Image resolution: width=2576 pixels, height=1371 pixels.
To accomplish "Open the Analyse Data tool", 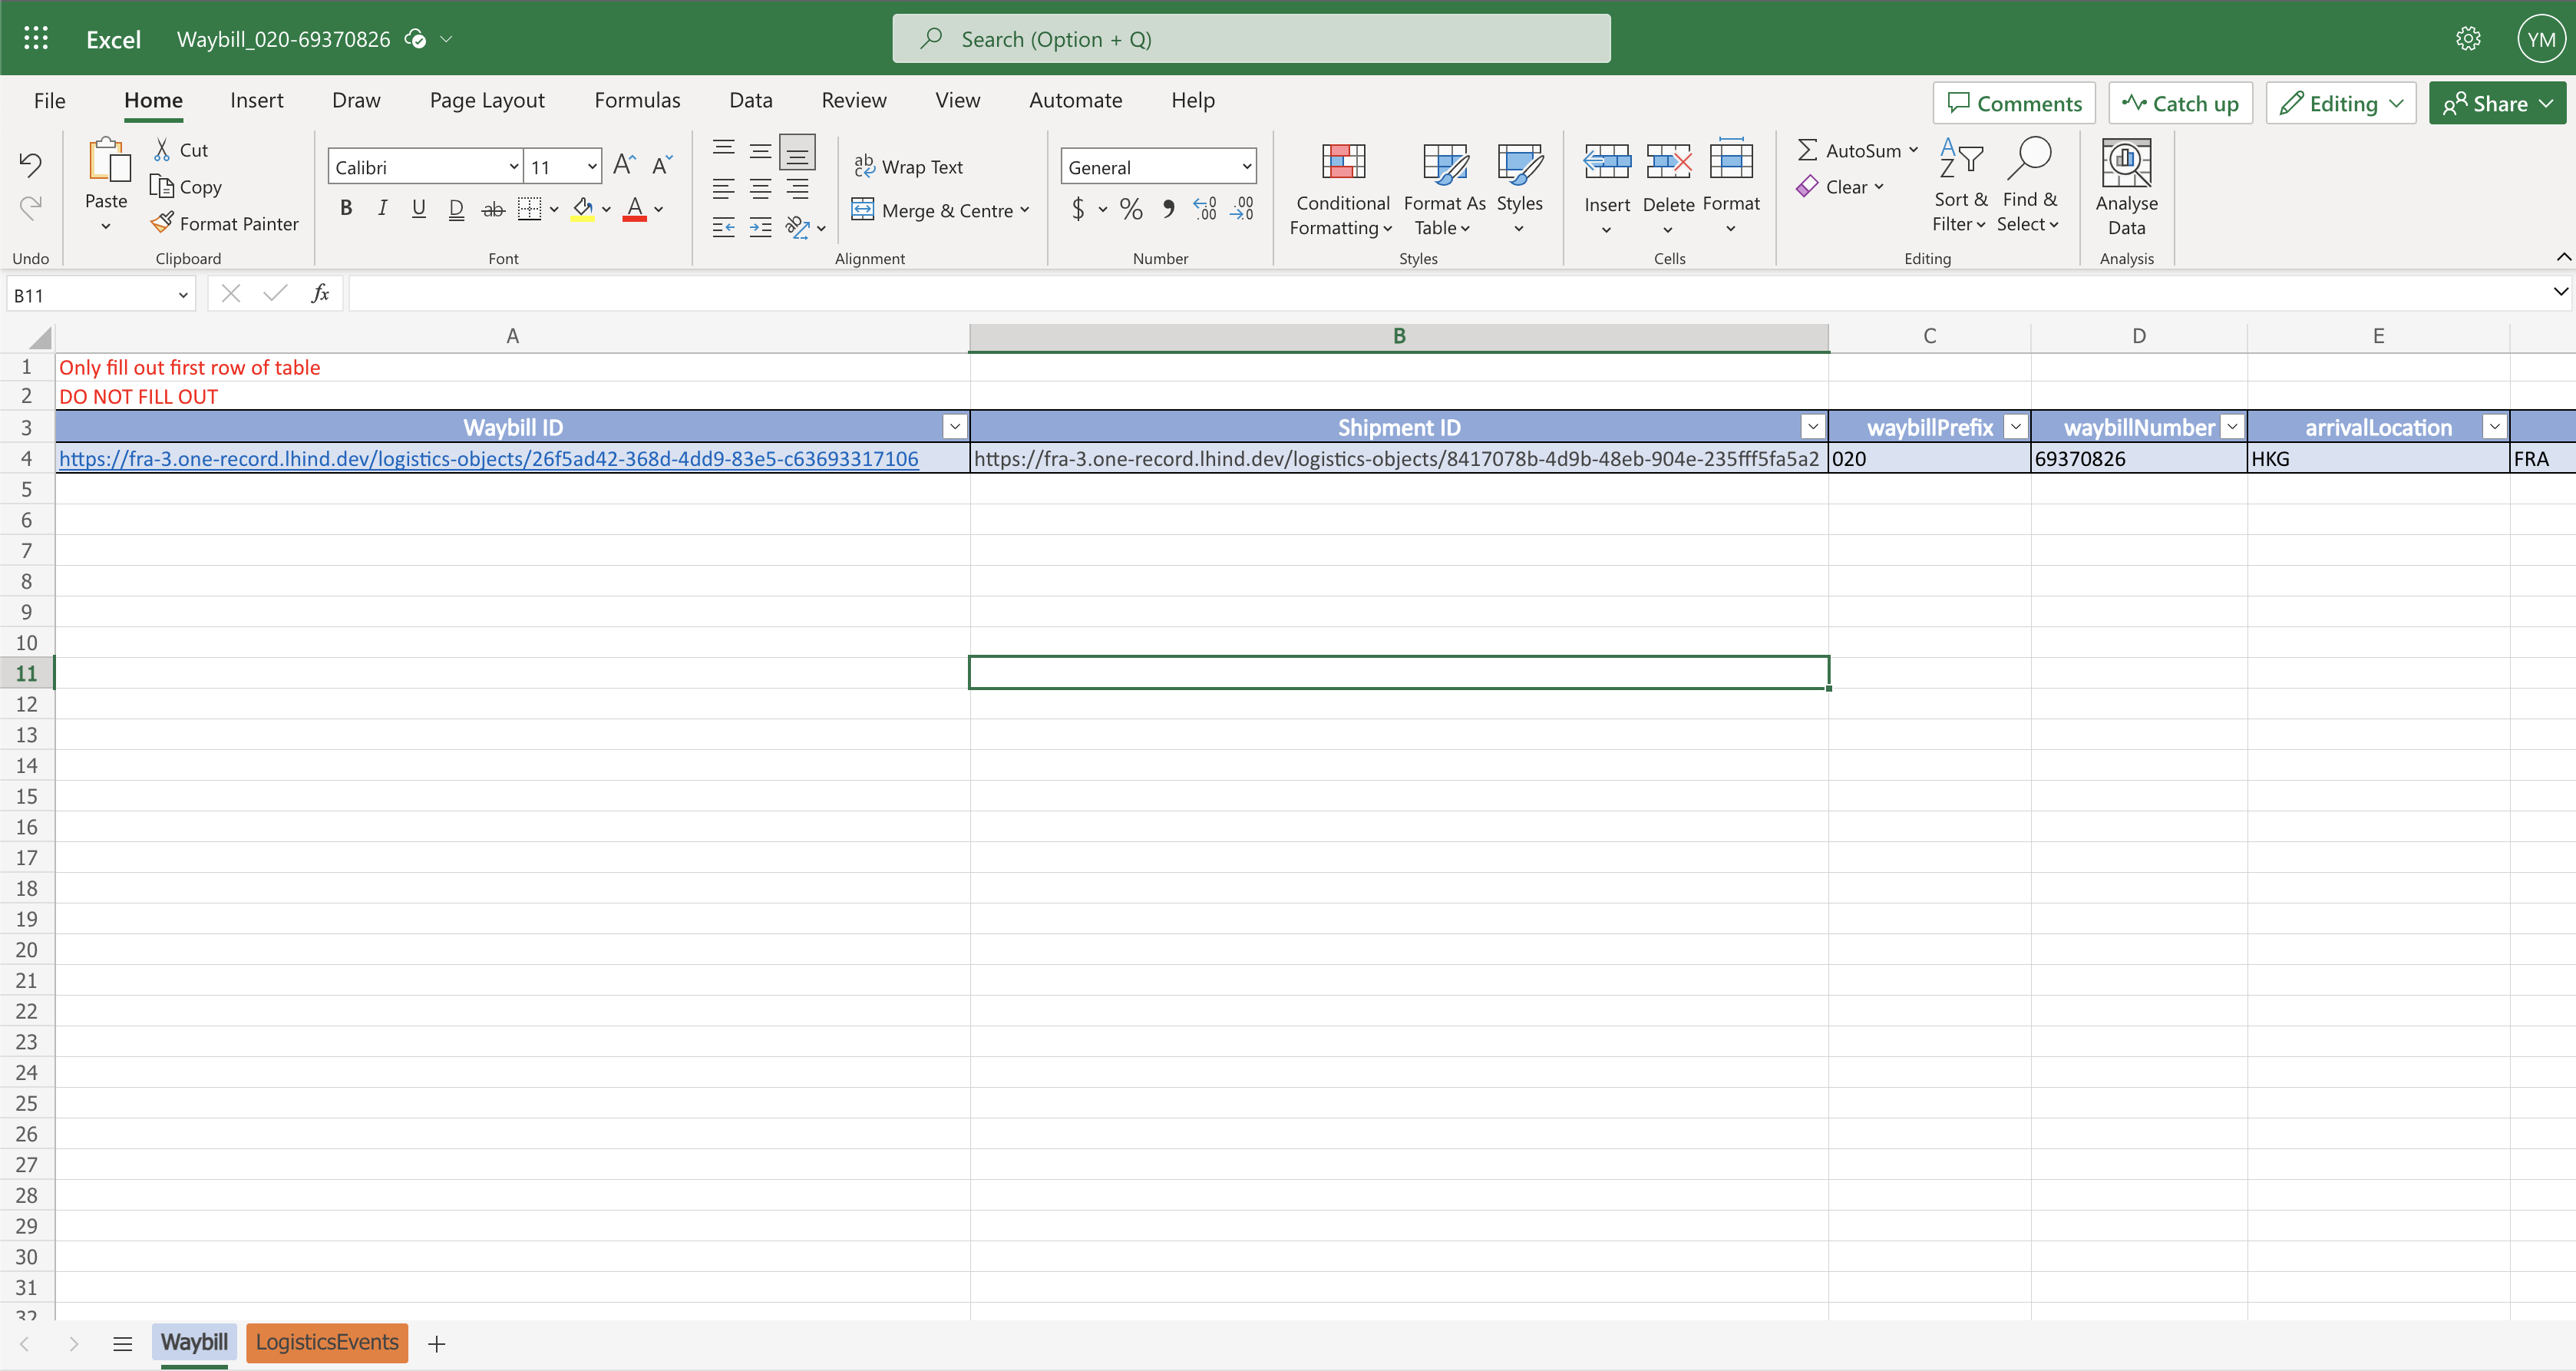I will tap(2126, 187).
